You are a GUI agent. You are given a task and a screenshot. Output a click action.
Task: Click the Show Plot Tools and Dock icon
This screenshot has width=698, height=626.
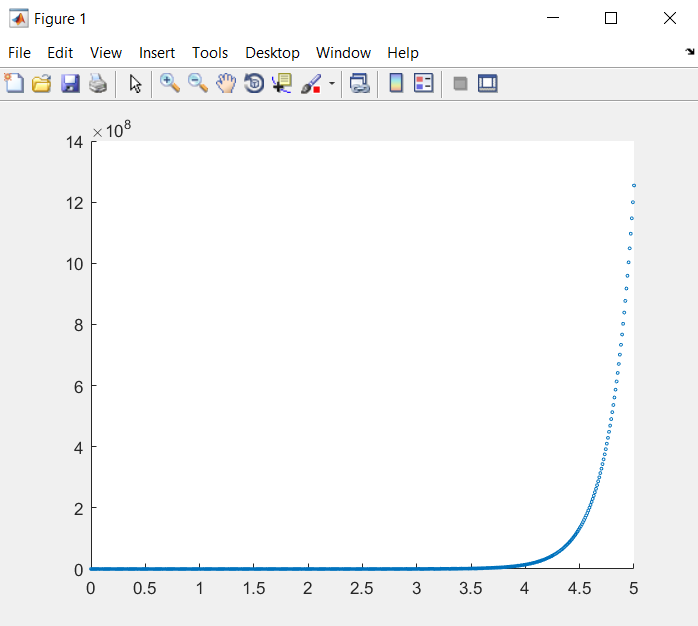click(487, 83)
